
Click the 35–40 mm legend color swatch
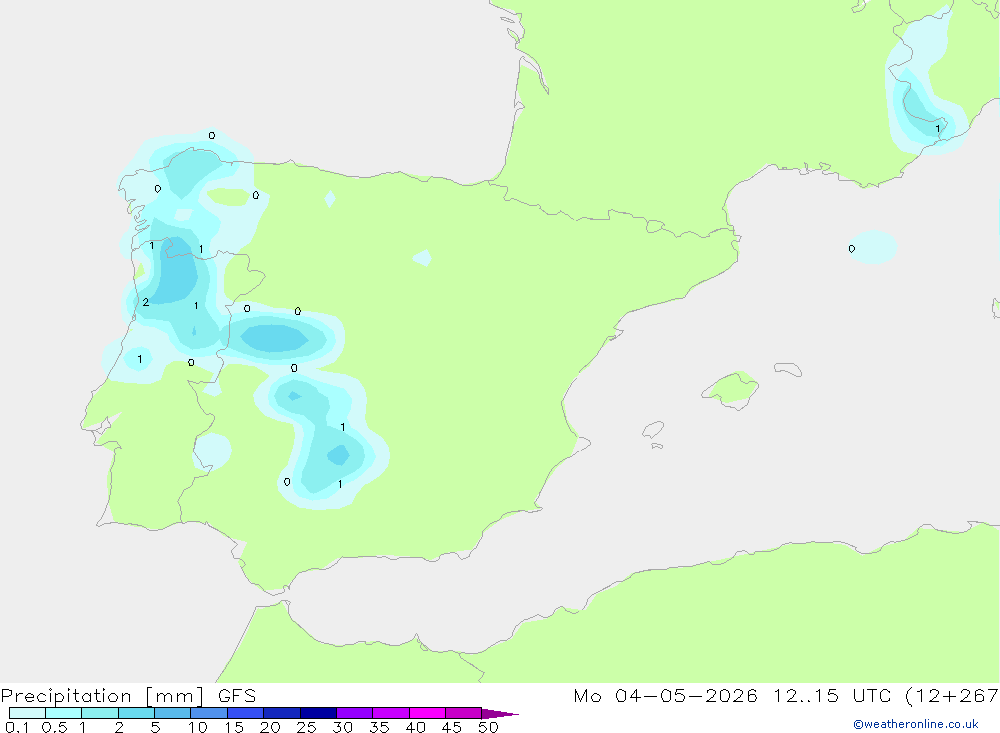391,713
